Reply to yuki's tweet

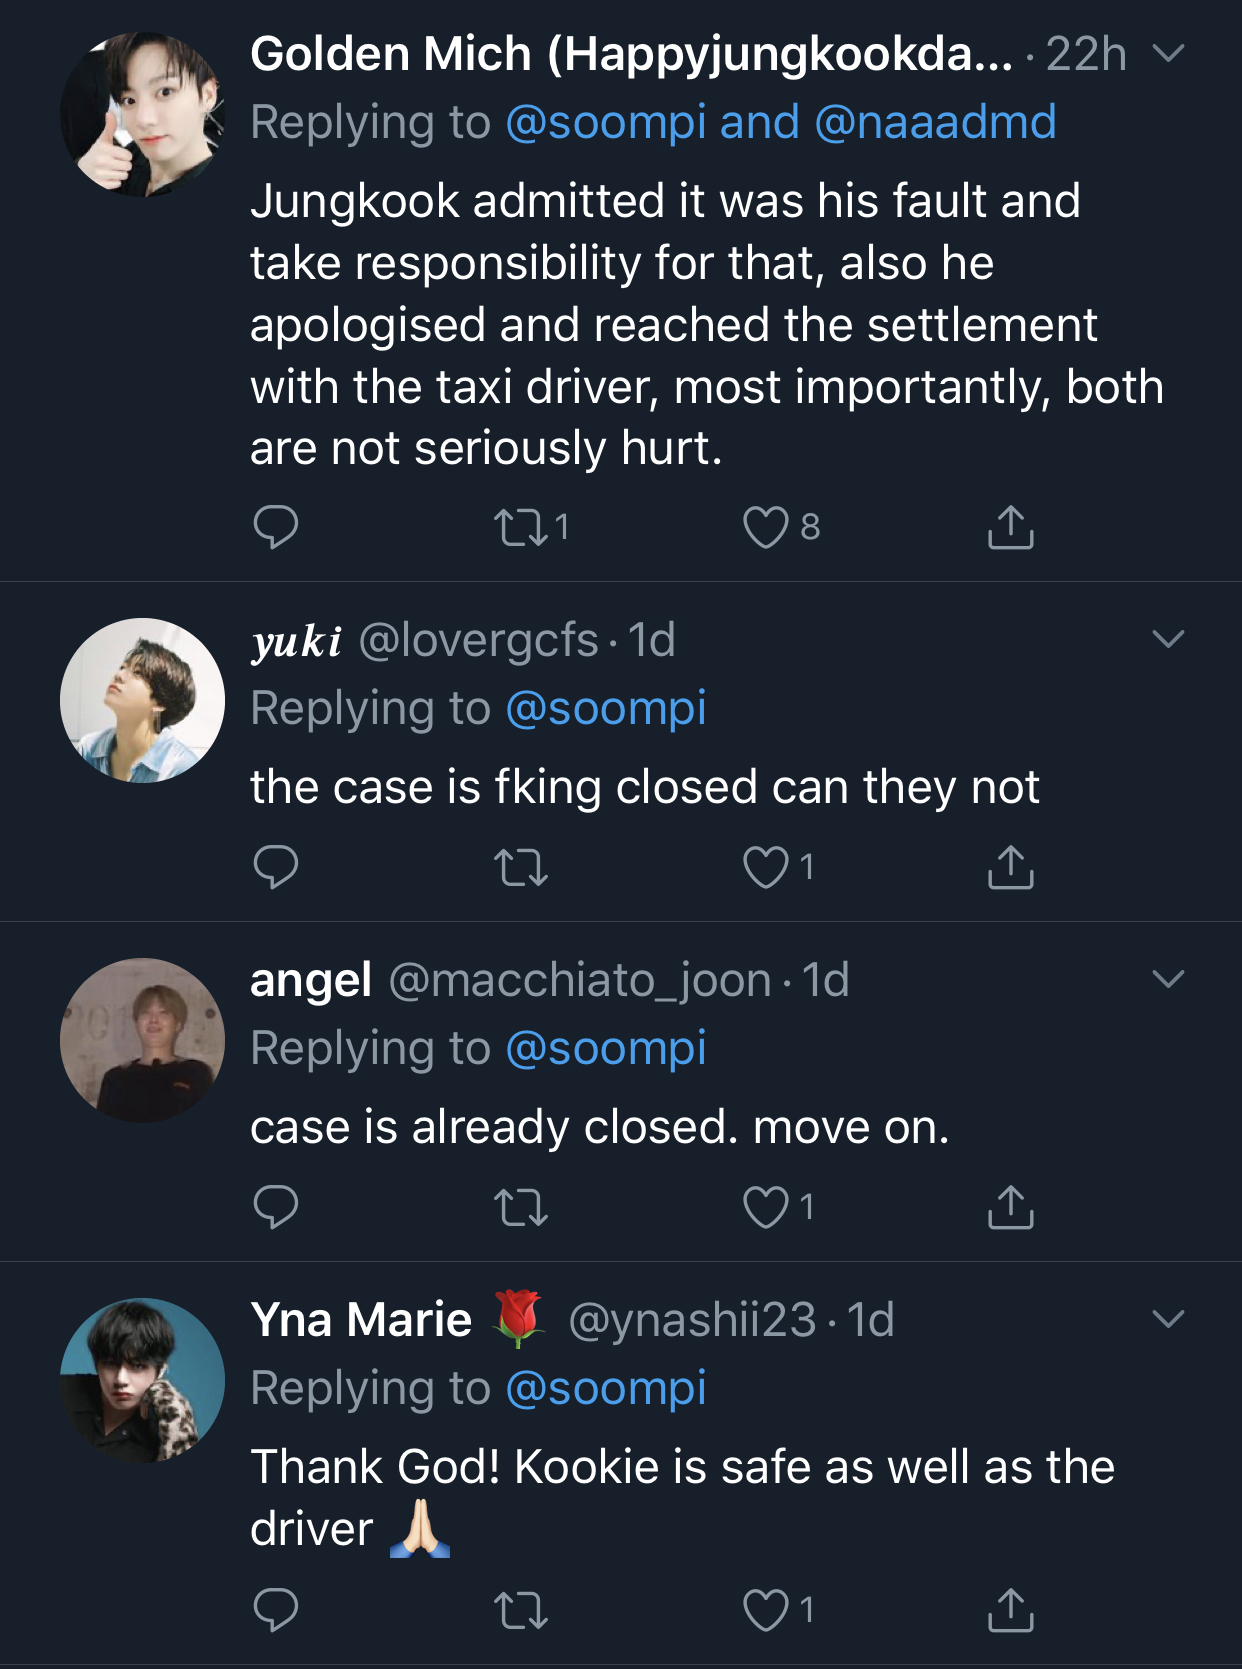(276, 867)
